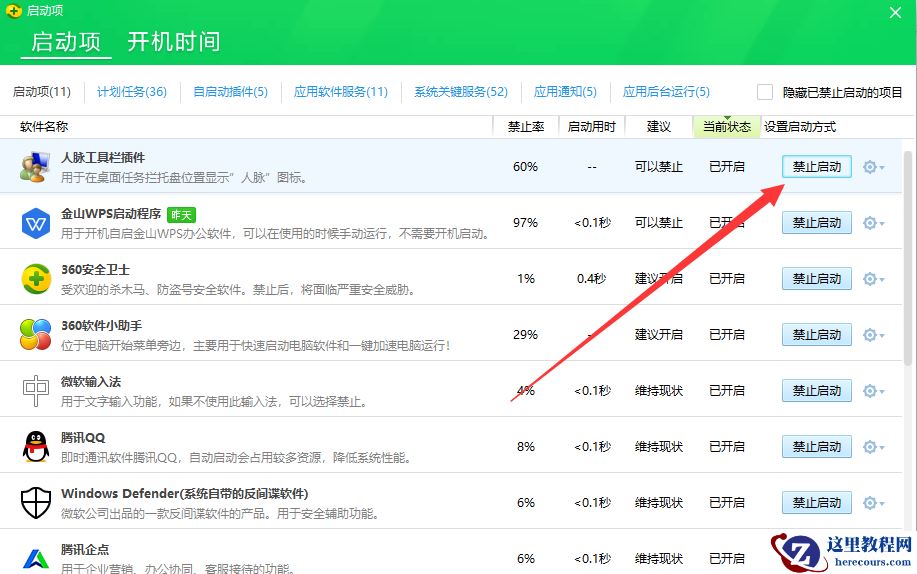Sort by 当前状态 column header
Viewport: 917px width, 574px height.
[x=726, y=126]
